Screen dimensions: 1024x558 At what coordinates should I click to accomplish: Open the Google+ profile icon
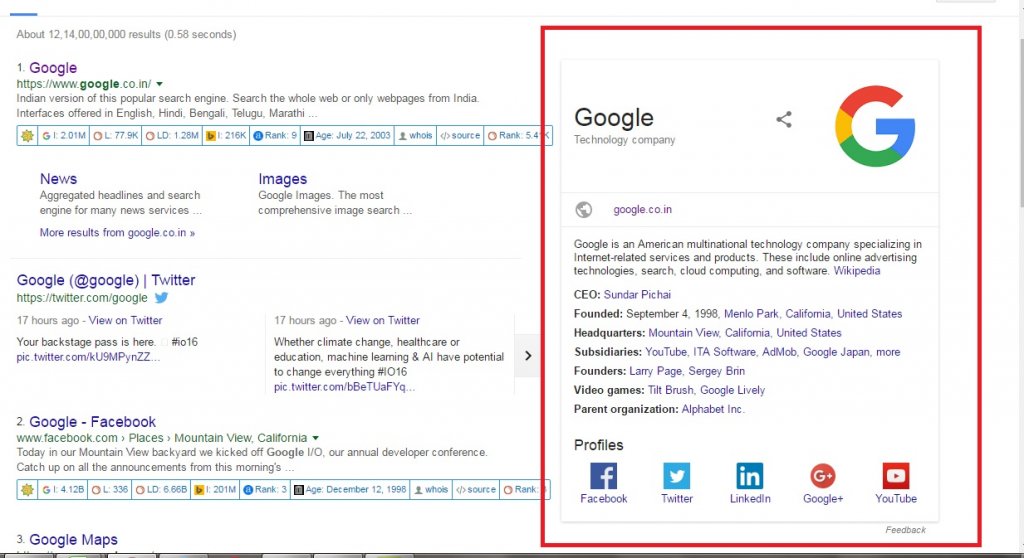[x=823, y=476]
